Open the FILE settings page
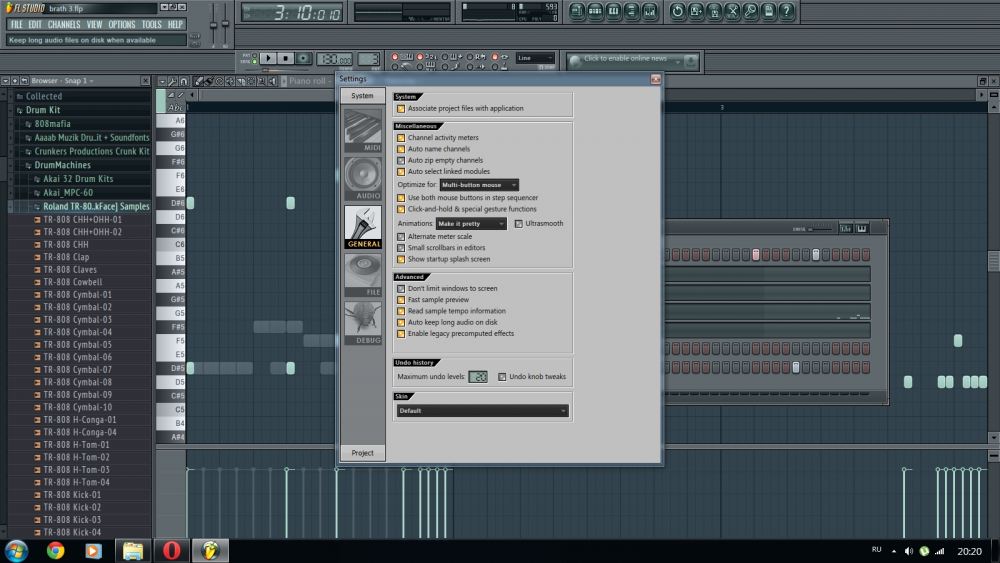This screenshot has width=1000, height=563. click(x=363, y=275)
